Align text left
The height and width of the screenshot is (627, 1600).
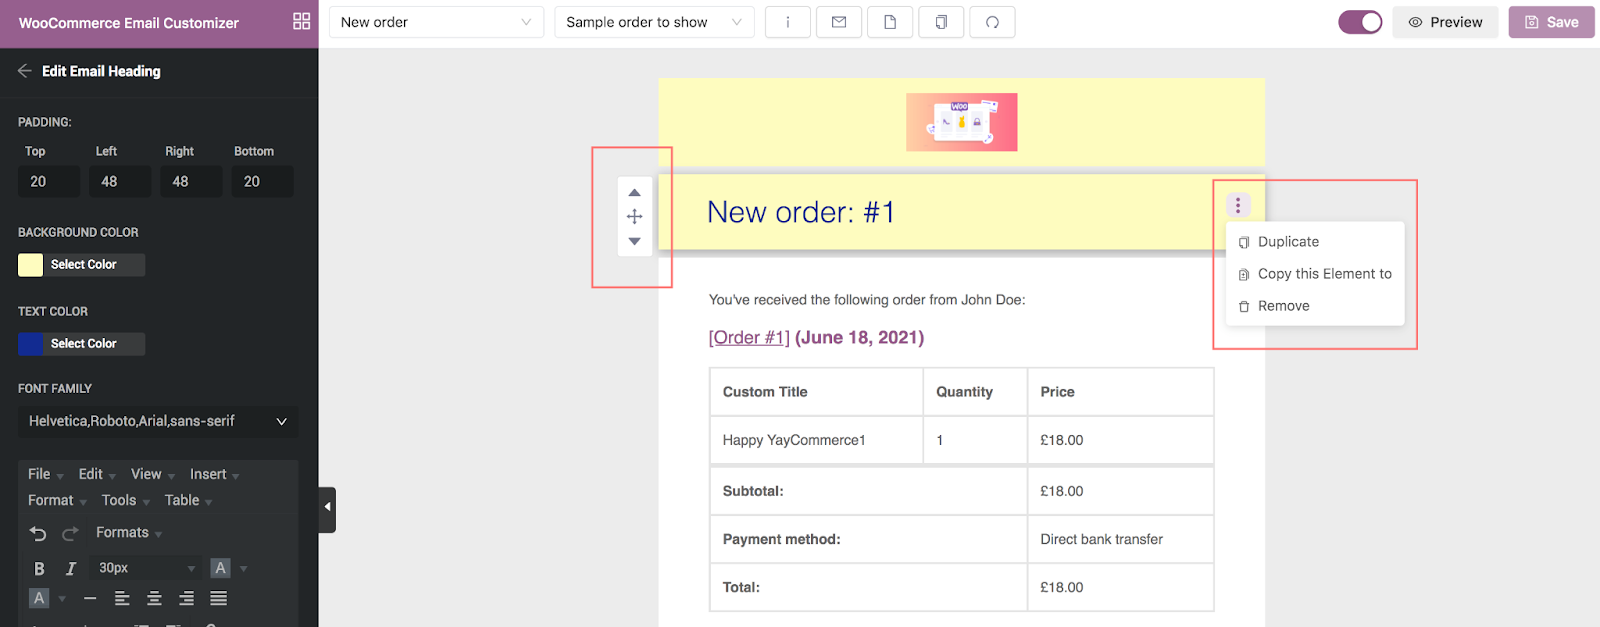click(122, 598)
